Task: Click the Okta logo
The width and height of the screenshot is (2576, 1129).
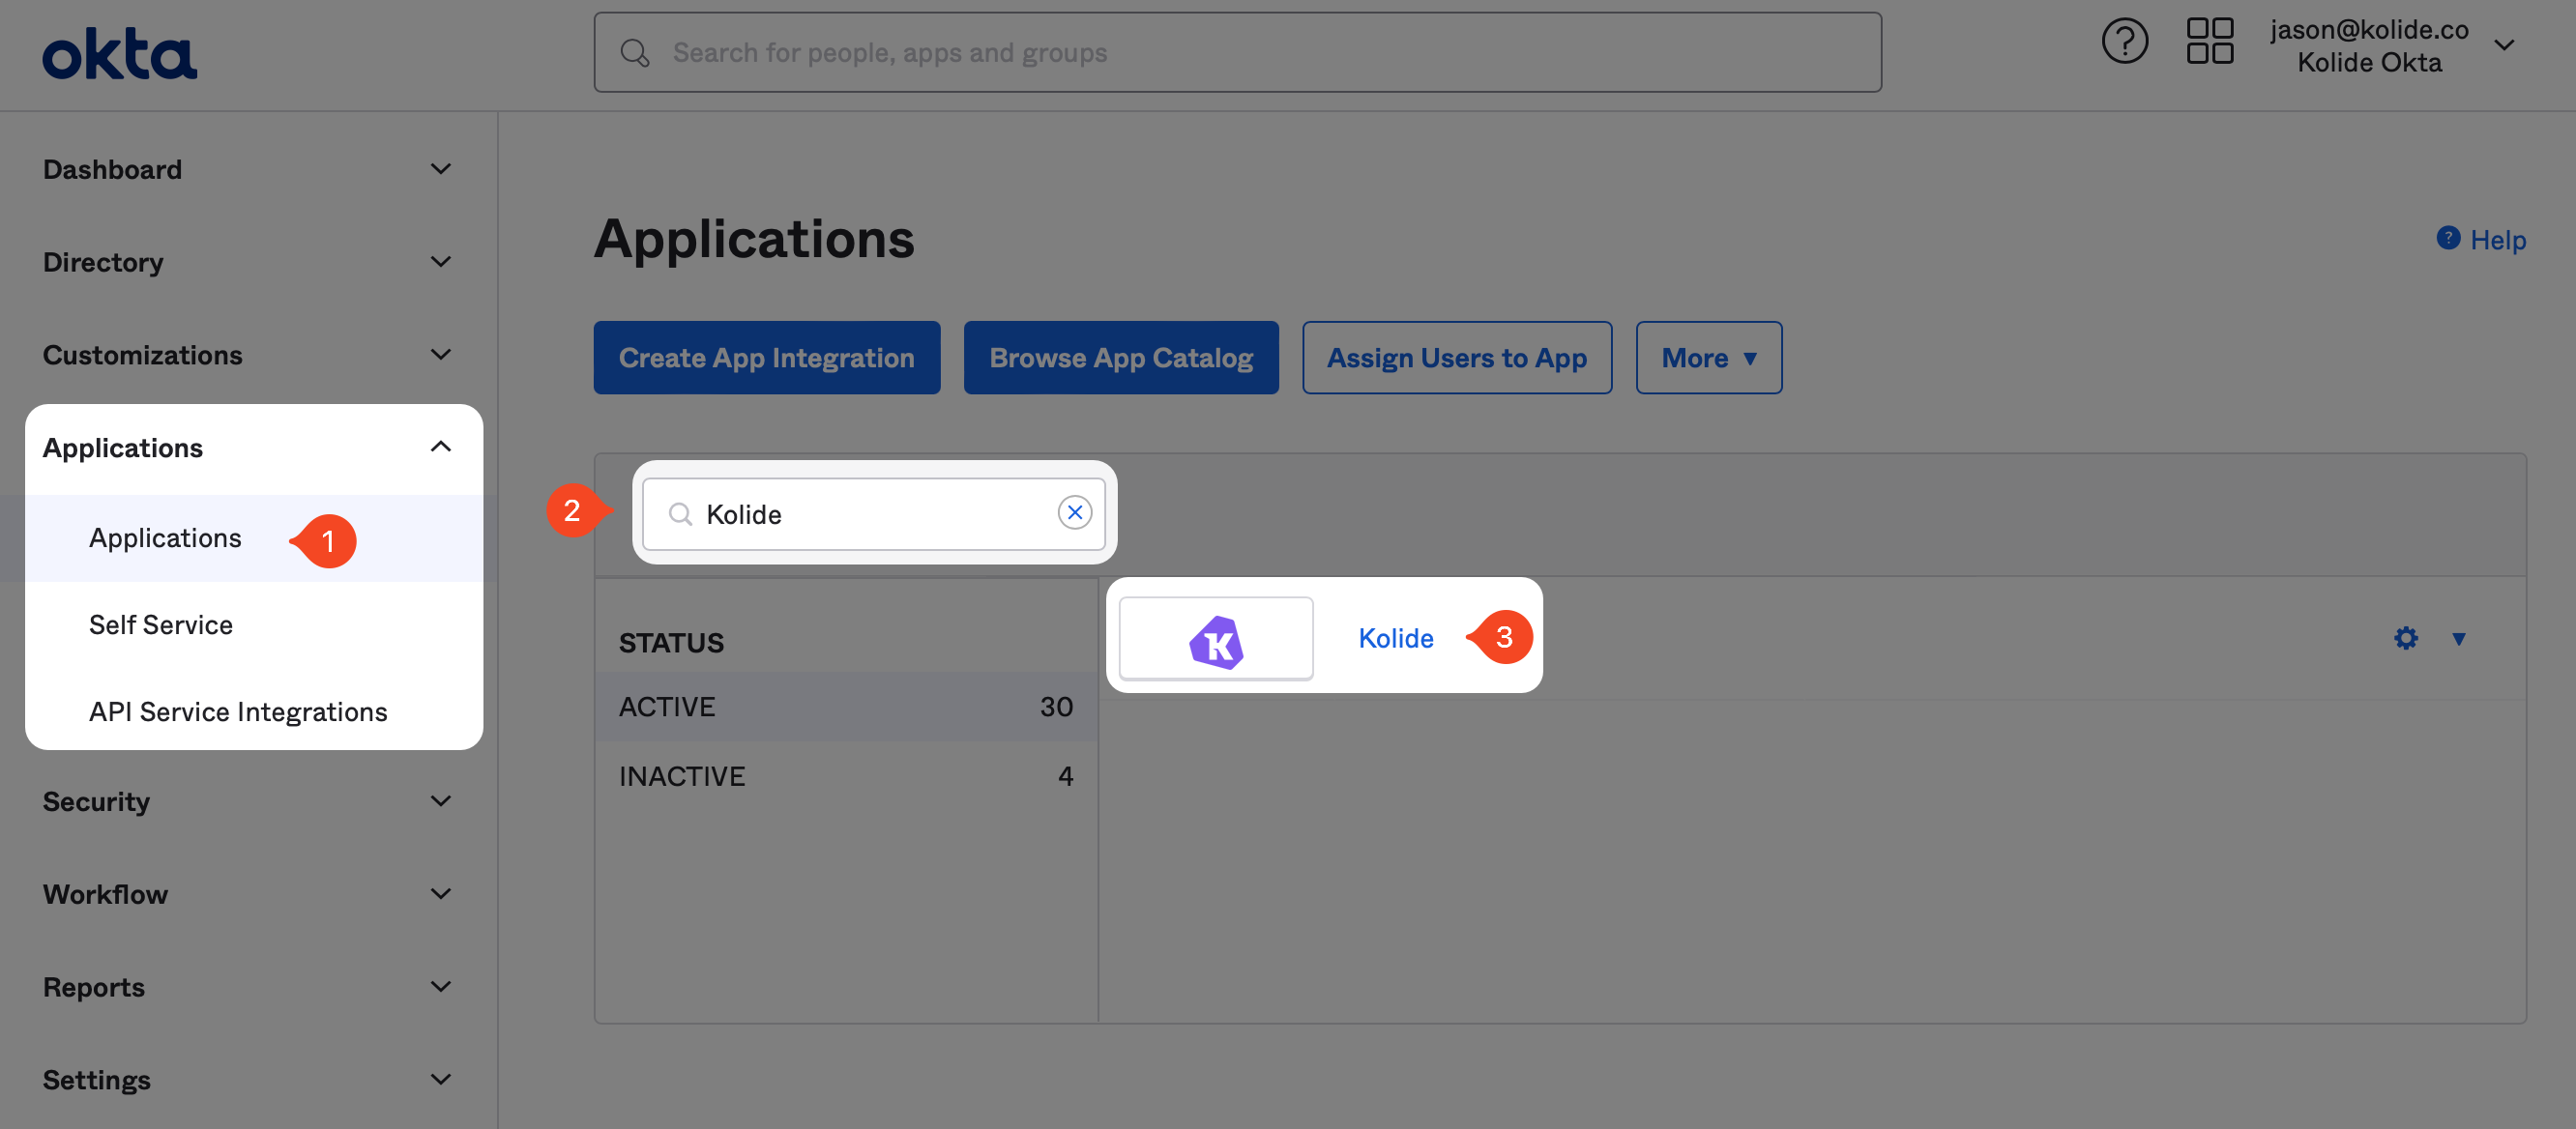Action: 120,54
